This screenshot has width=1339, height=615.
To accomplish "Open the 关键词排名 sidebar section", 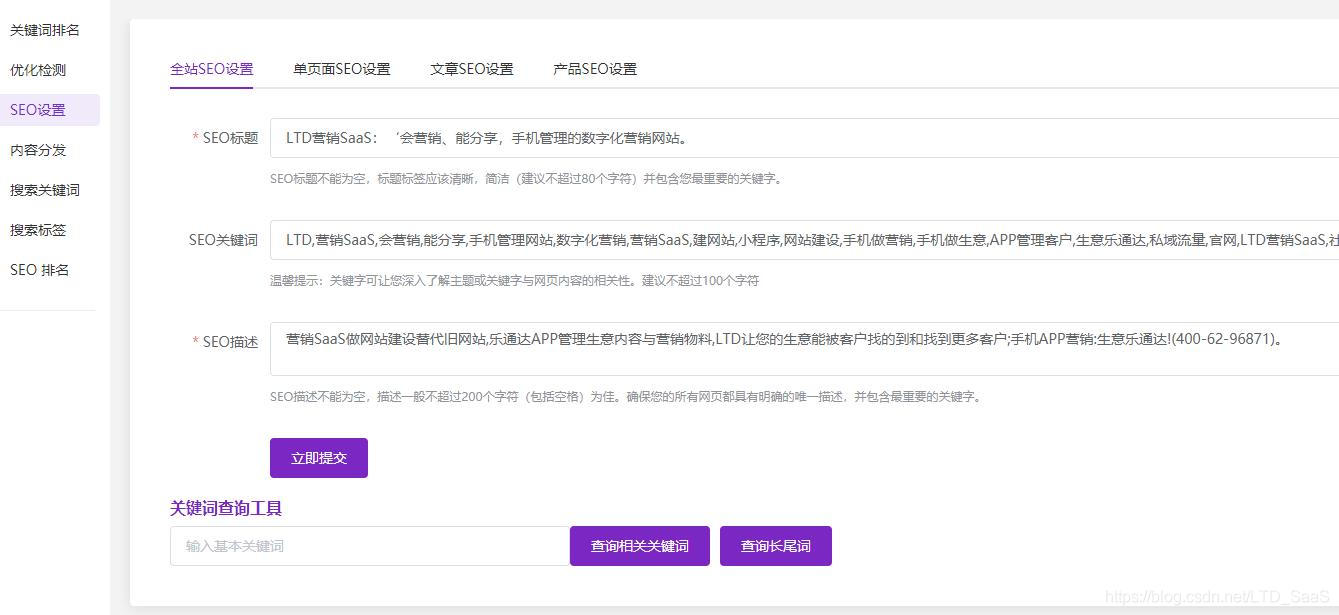I will coord(42,29).
